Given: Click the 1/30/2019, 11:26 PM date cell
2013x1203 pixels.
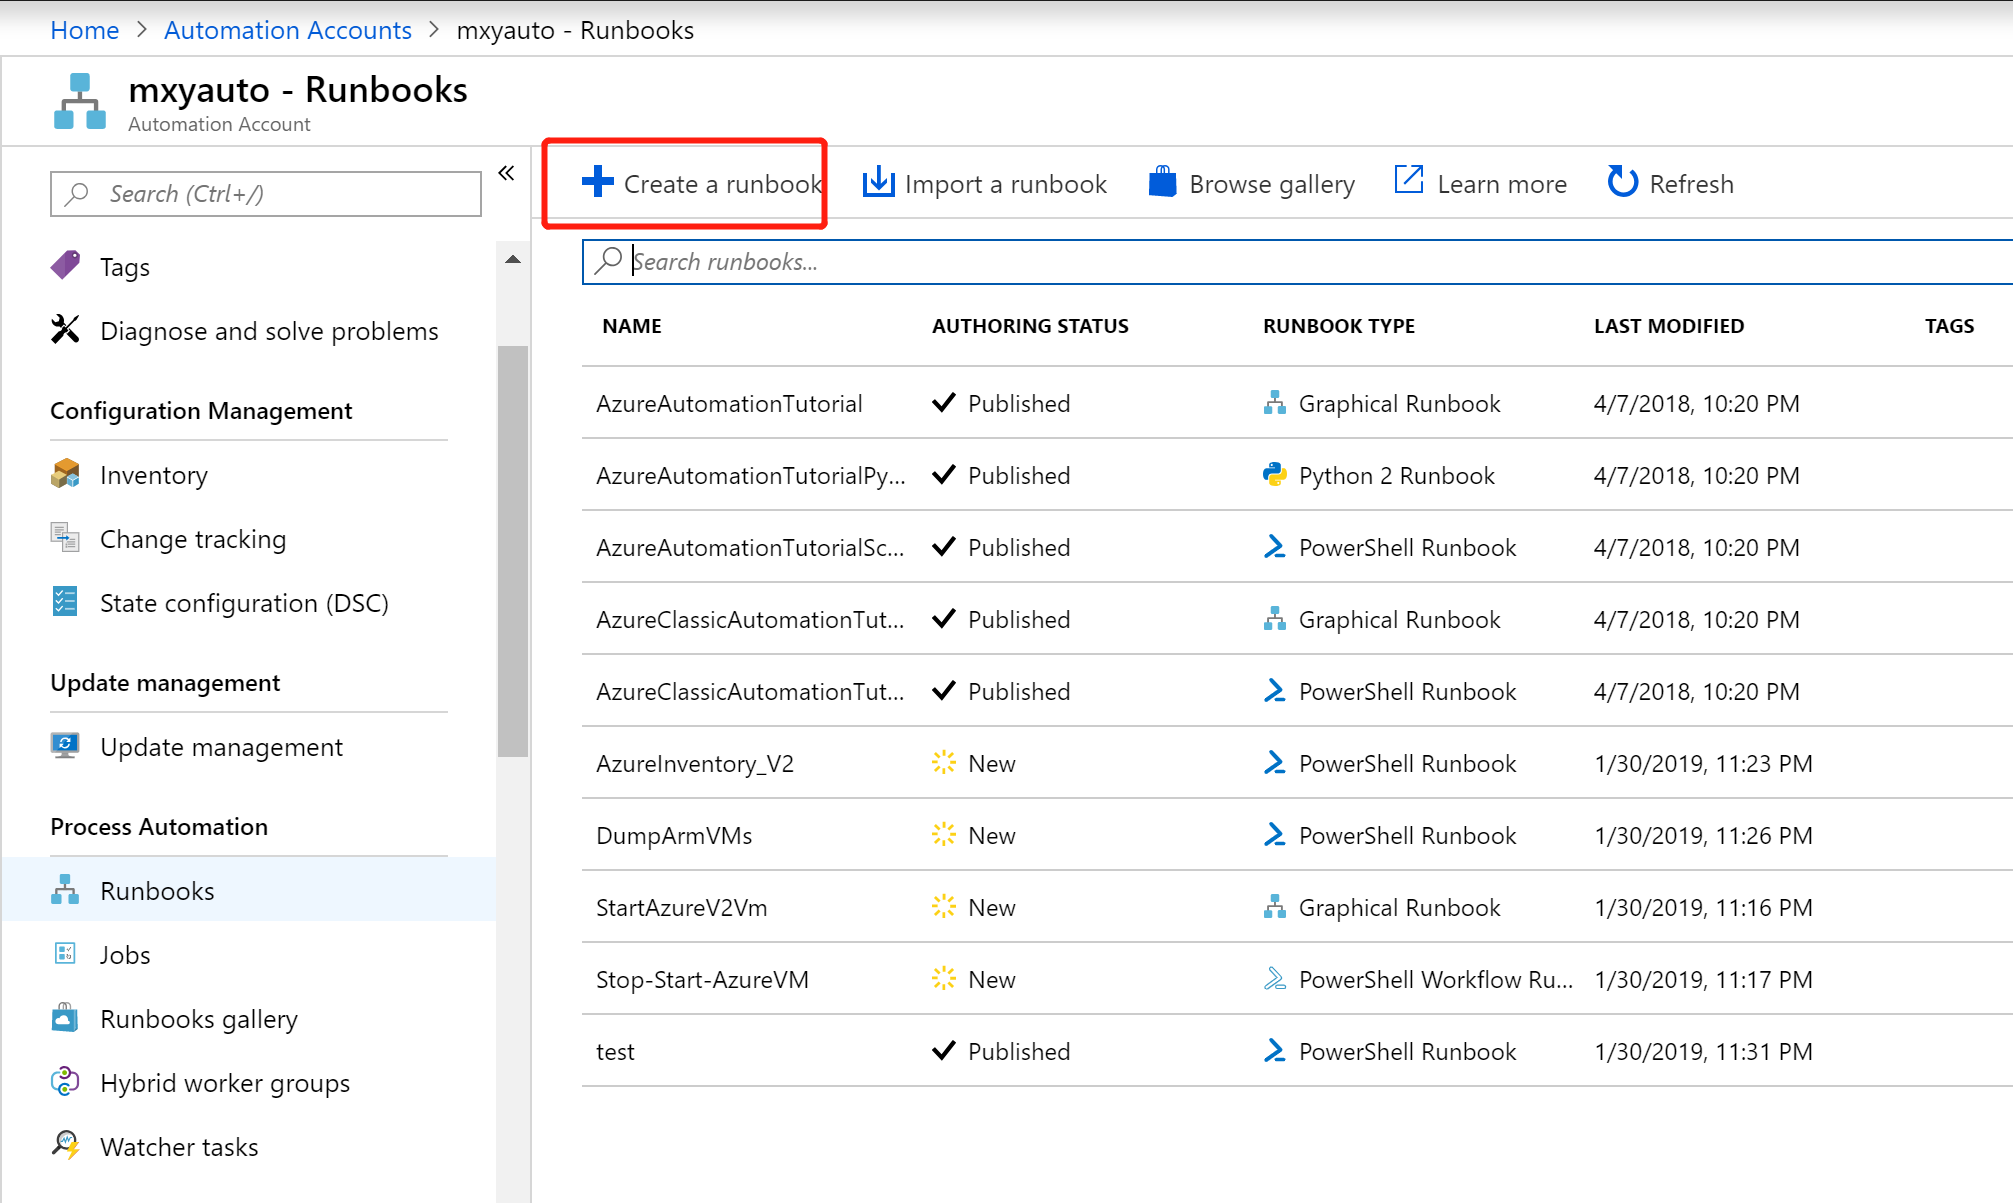Looking at the screenshot, I should 1703,836.
